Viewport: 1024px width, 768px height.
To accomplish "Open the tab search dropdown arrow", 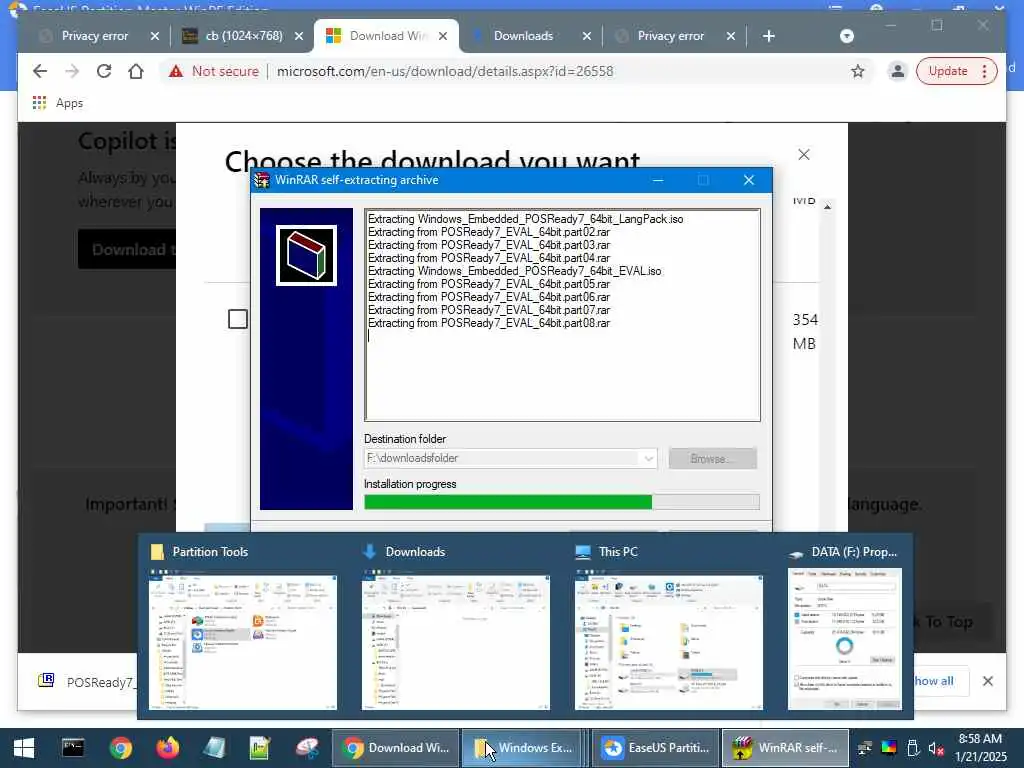I will (x=846, y=36).
